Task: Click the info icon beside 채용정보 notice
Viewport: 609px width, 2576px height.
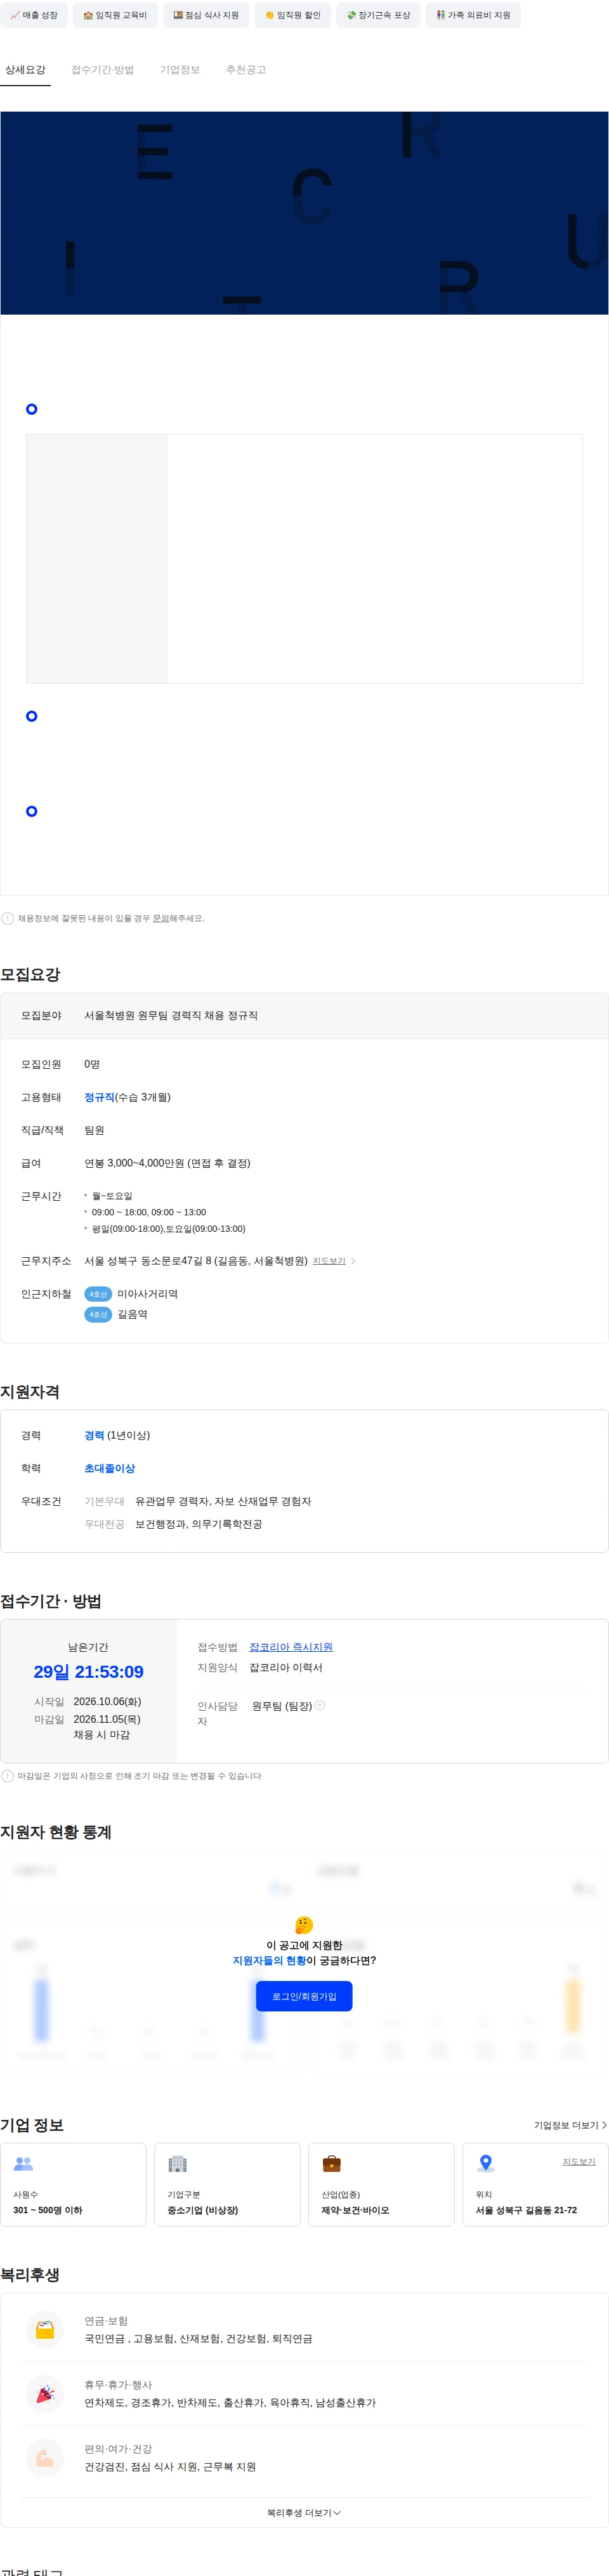Action: tap(8, 918)
